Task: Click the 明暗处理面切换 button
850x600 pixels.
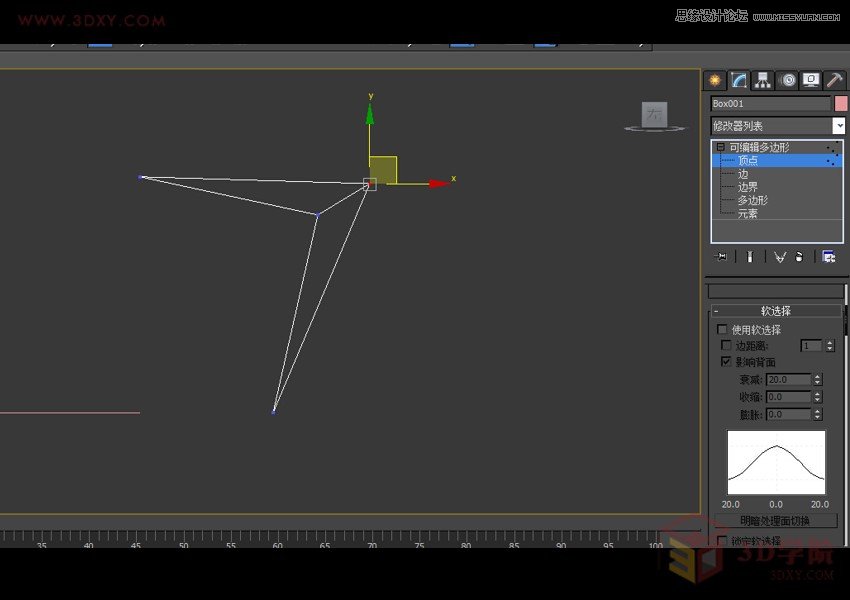Action: (776, 521)
